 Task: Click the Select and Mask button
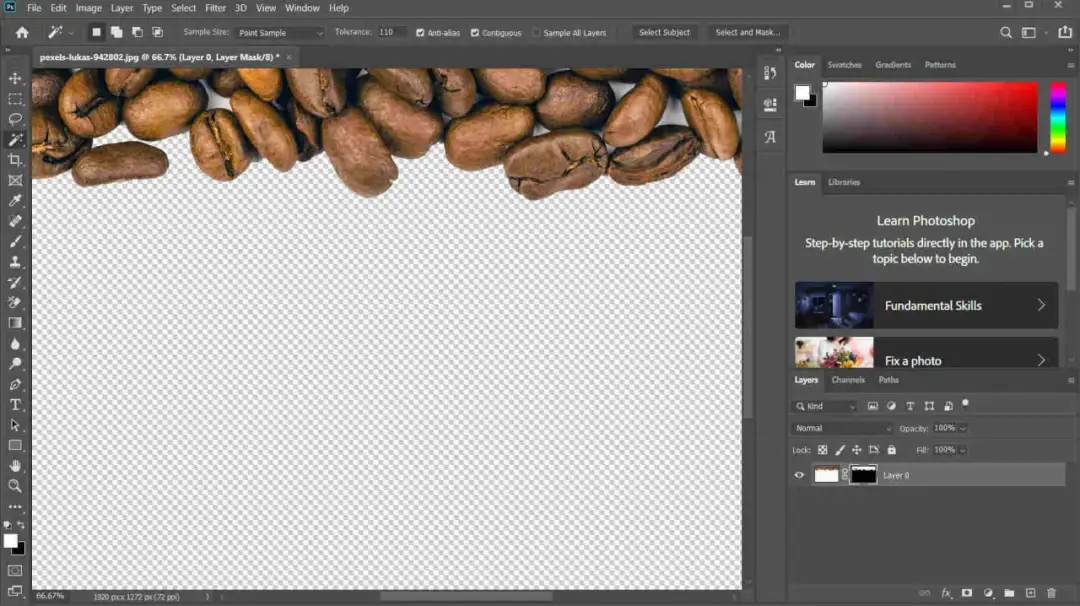[747, 32]
